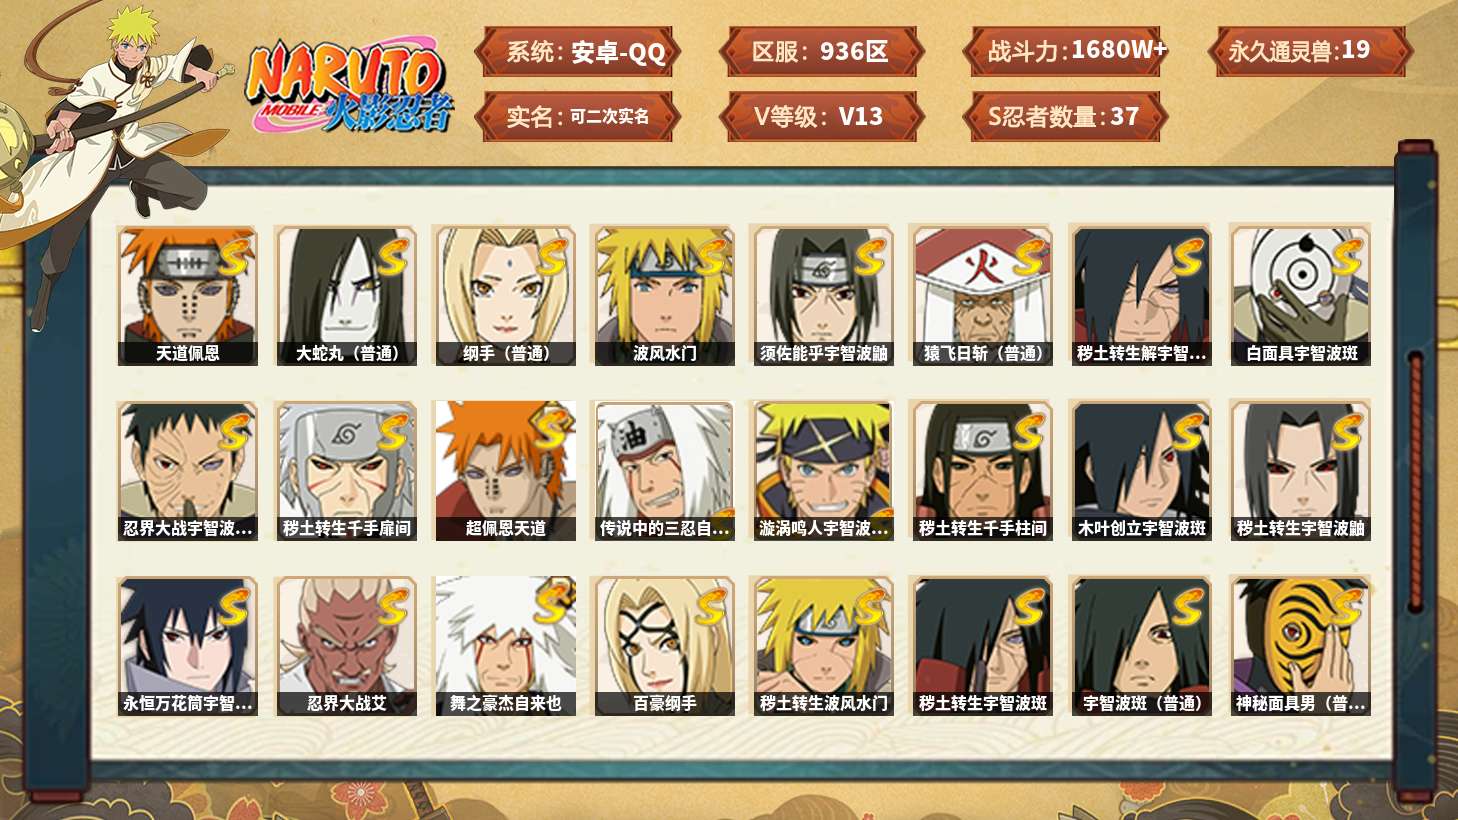The width and height of the screenshot is (1458, 820).
Task: Click the Naruto Mobile 火影忍者 logo
Action: click(349, 86)
